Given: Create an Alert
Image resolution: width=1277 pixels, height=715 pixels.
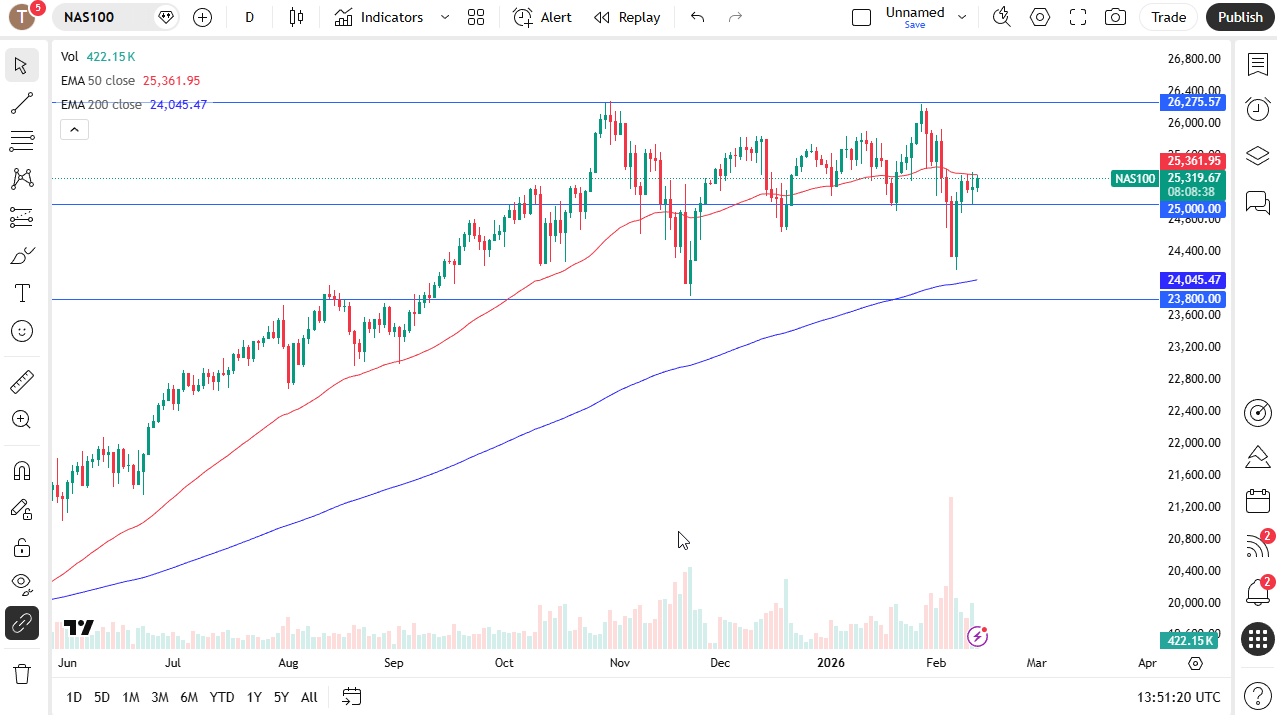Looking at the screenshot, I should 543,17.
